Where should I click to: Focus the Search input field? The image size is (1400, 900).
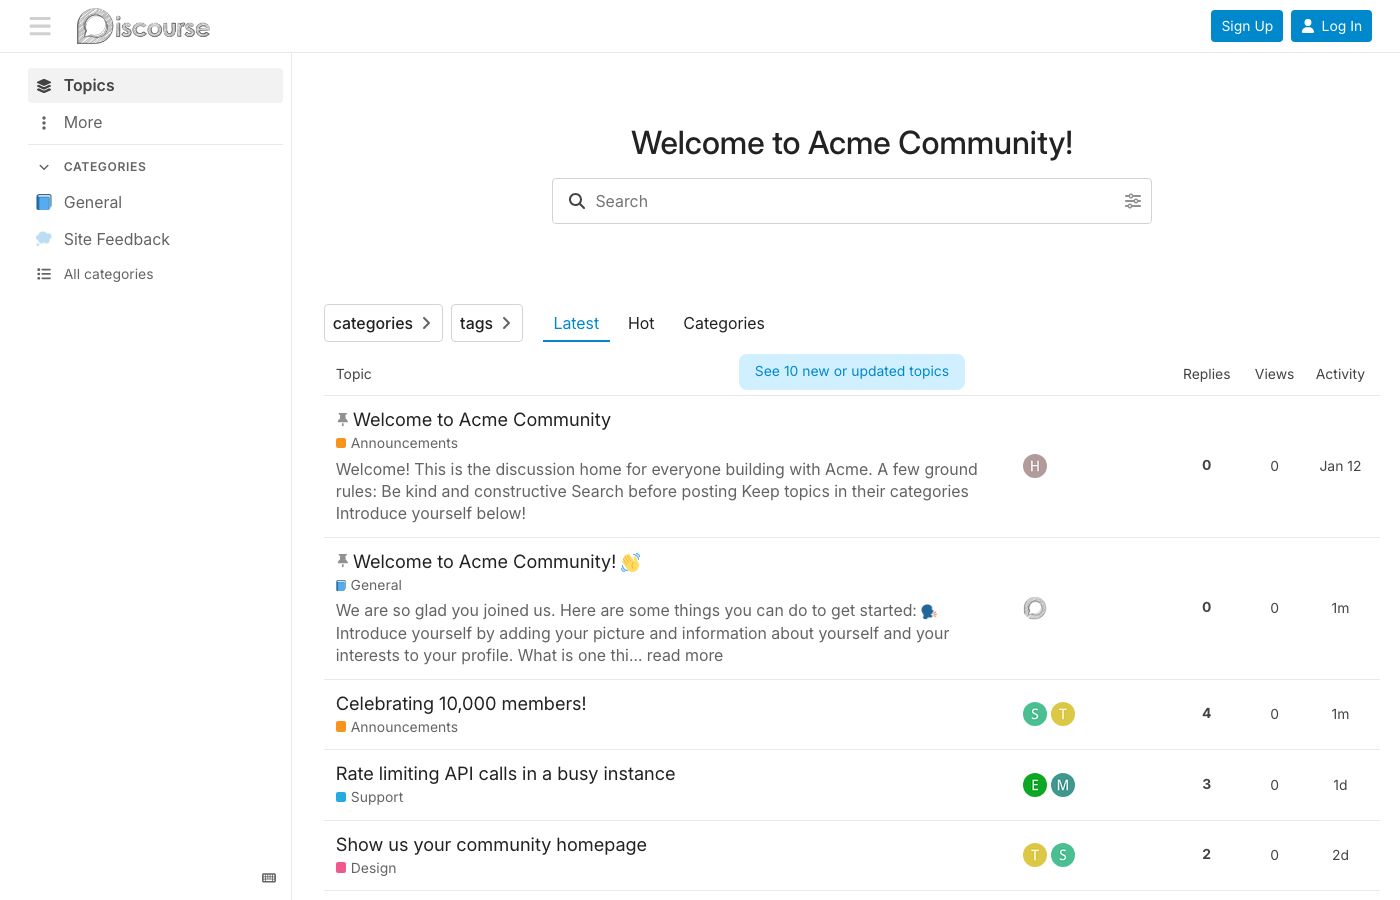(852, 201)
